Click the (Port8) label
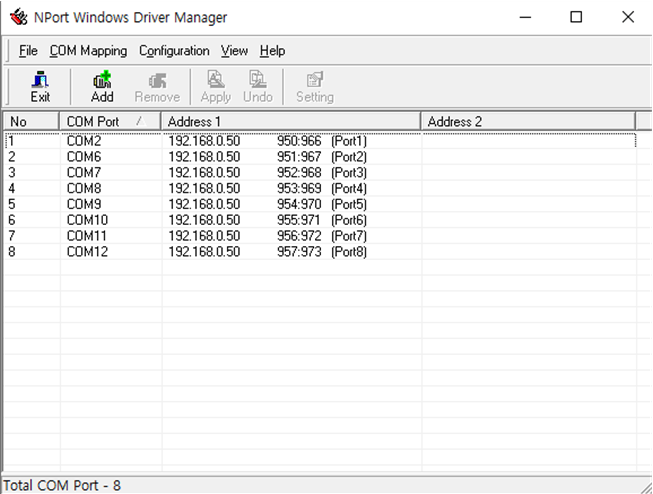This screenshot has height=494, width=653. click(x=349, y=252)
